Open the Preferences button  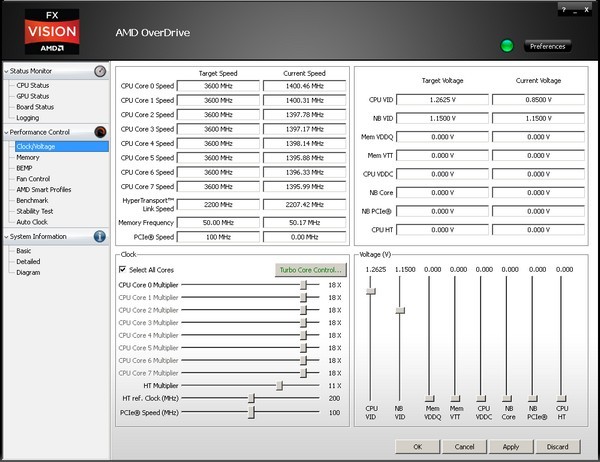(547, 46)
